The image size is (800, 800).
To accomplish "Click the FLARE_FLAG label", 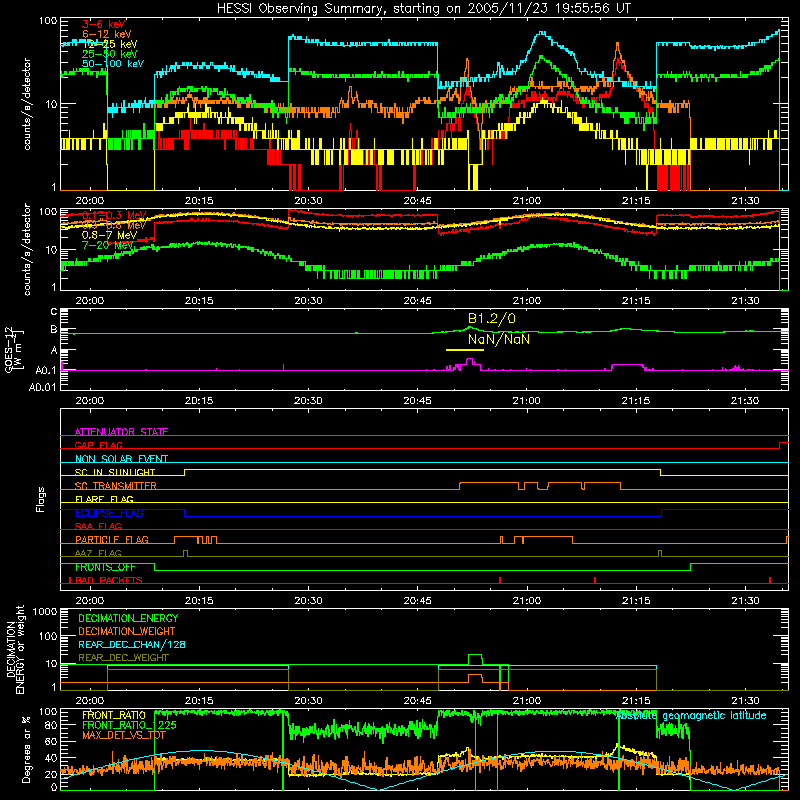I will [104, 499].
